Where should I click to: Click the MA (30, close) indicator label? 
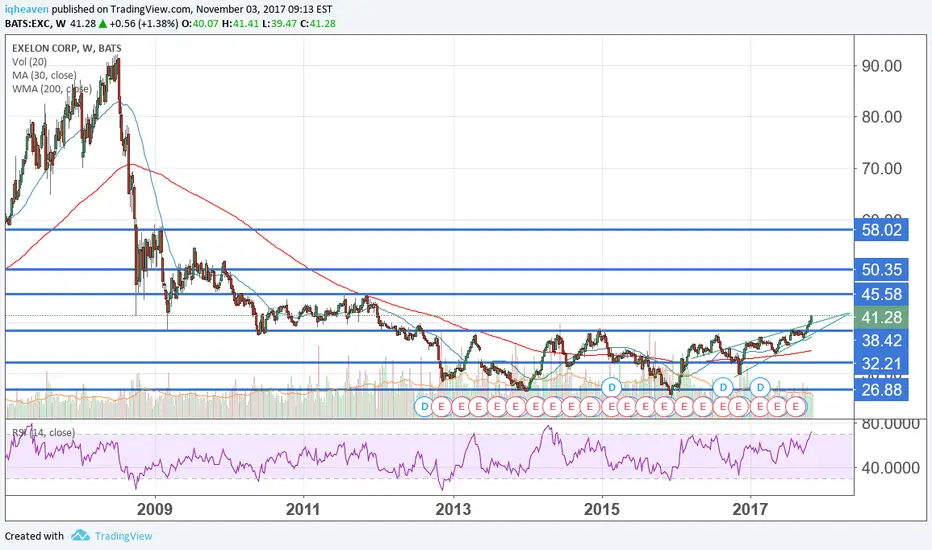[44, 76]
